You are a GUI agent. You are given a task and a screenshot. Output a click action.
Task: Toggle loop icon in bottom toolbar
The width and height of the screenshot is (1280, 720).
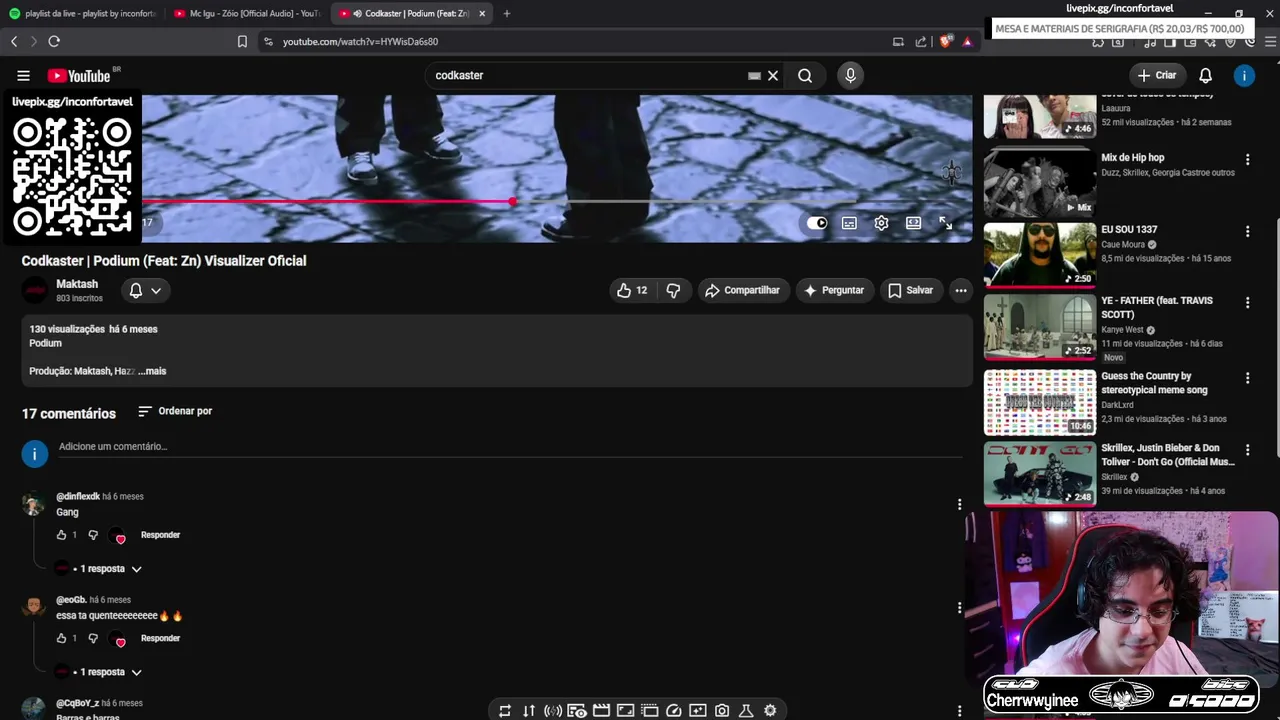point(505,711)
